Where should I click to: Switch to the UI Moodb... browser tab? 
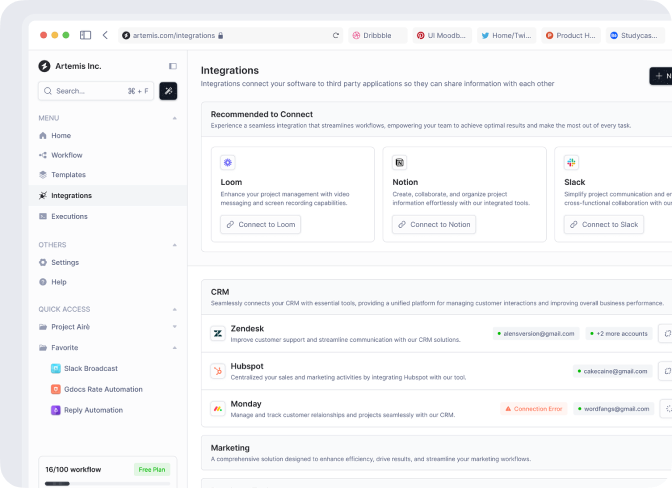pyautogui.click(x=442, y=35)
